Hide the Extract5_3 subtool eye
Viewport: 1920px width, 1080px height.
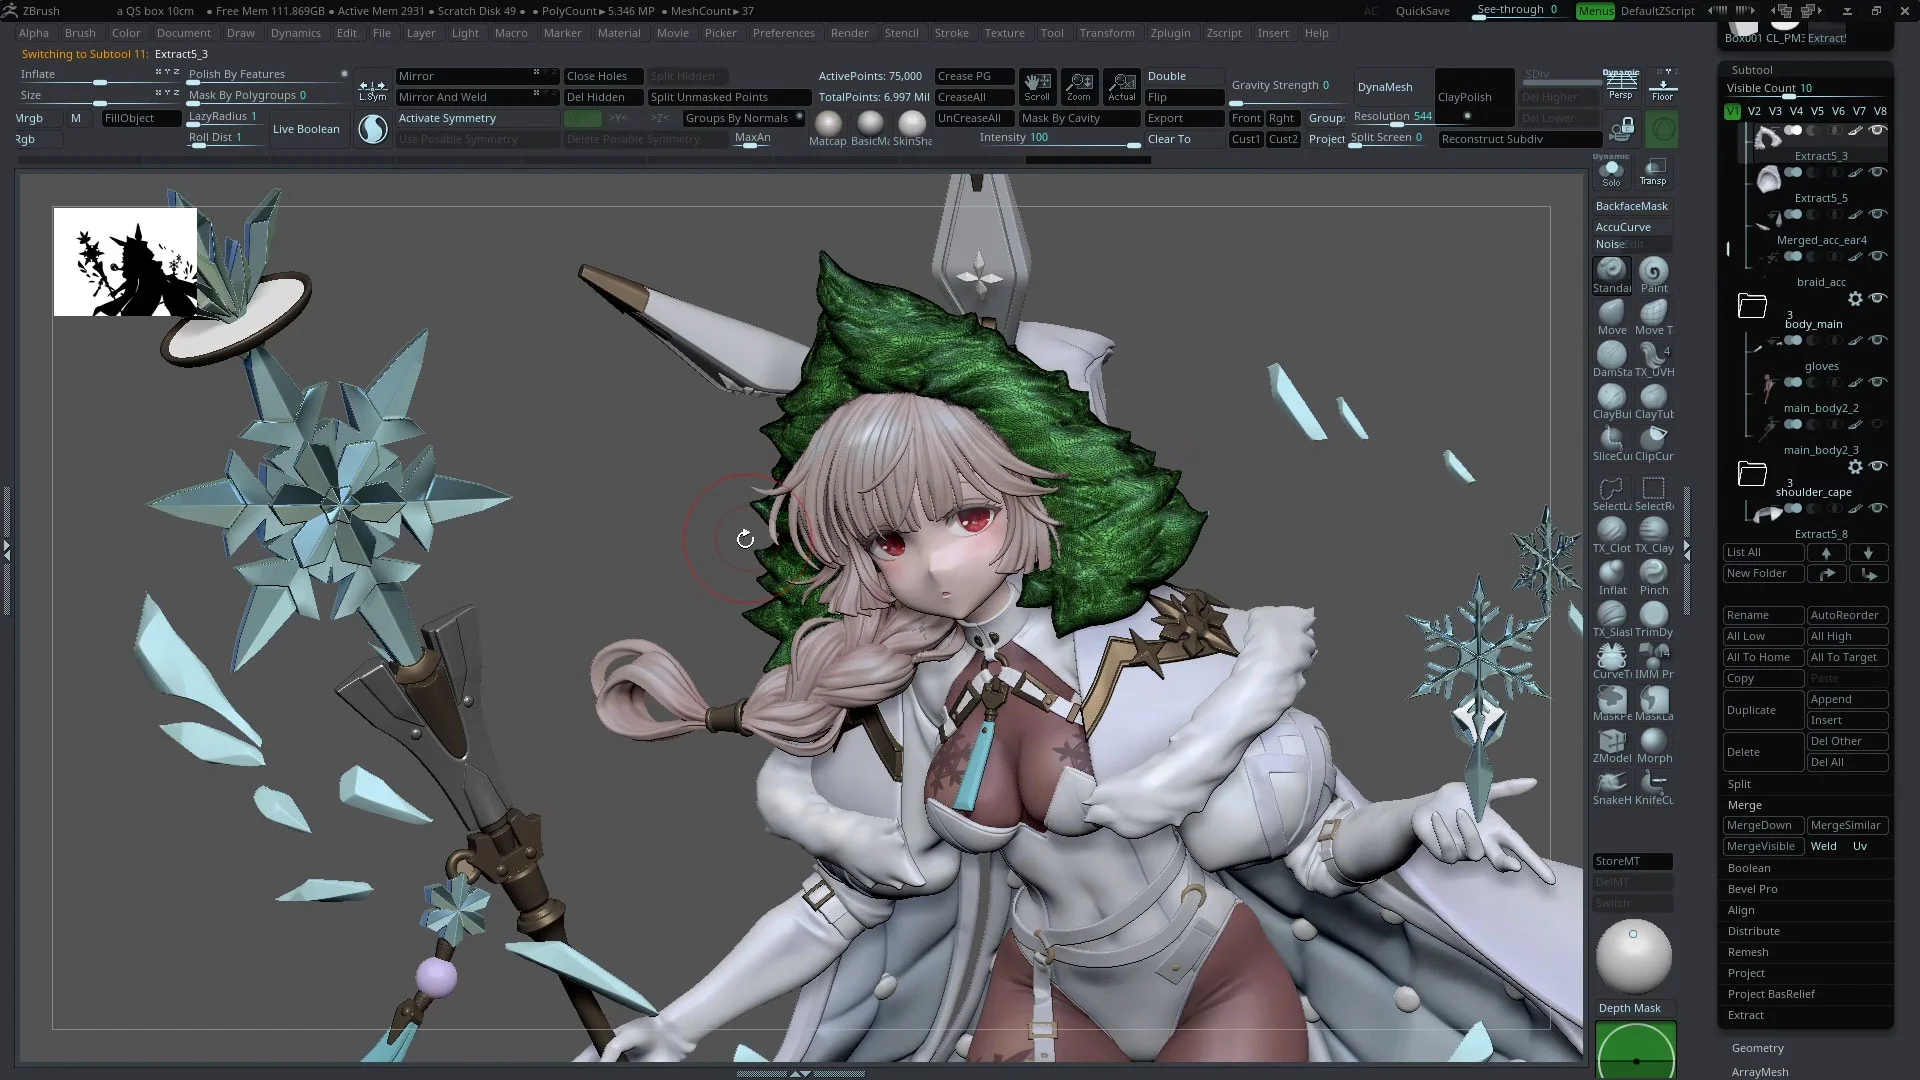pos(1877,130)
